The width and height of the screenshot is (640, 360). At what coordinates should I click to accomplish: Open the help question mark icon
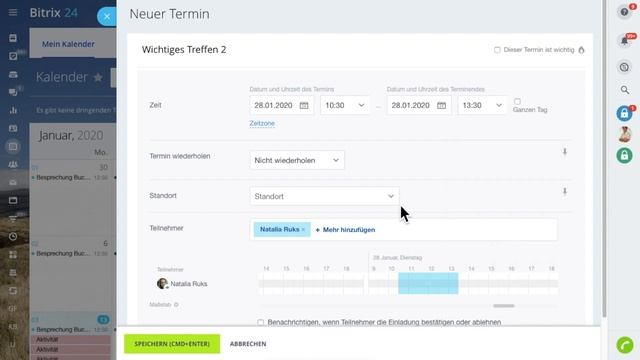624,12
